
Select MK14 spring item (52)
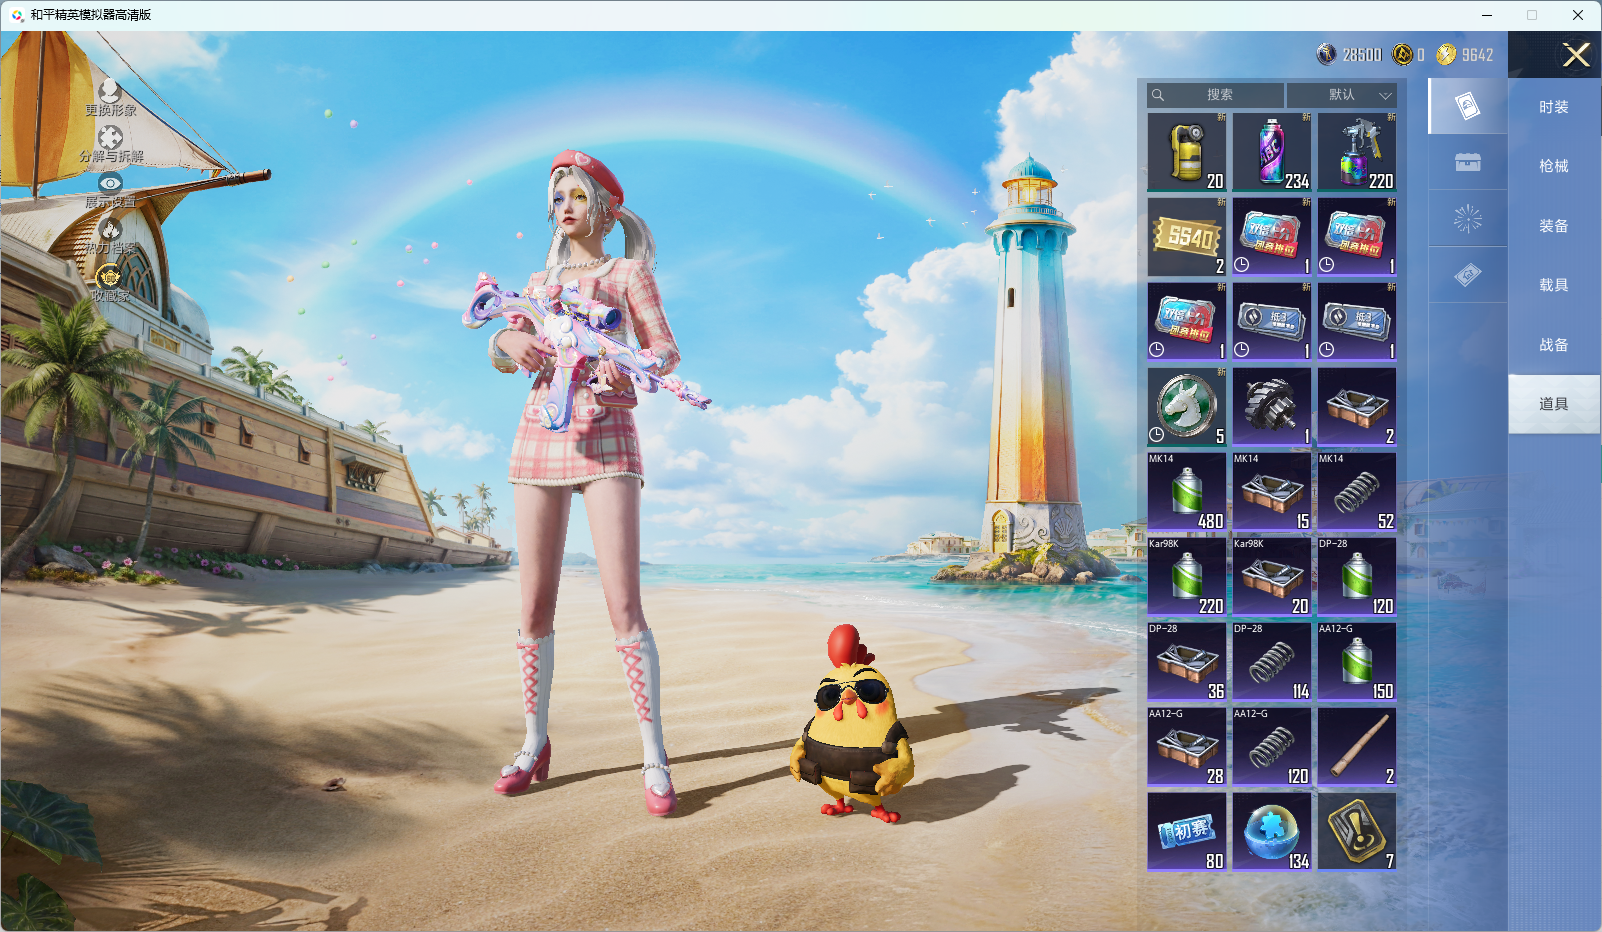pos(1357,492)
